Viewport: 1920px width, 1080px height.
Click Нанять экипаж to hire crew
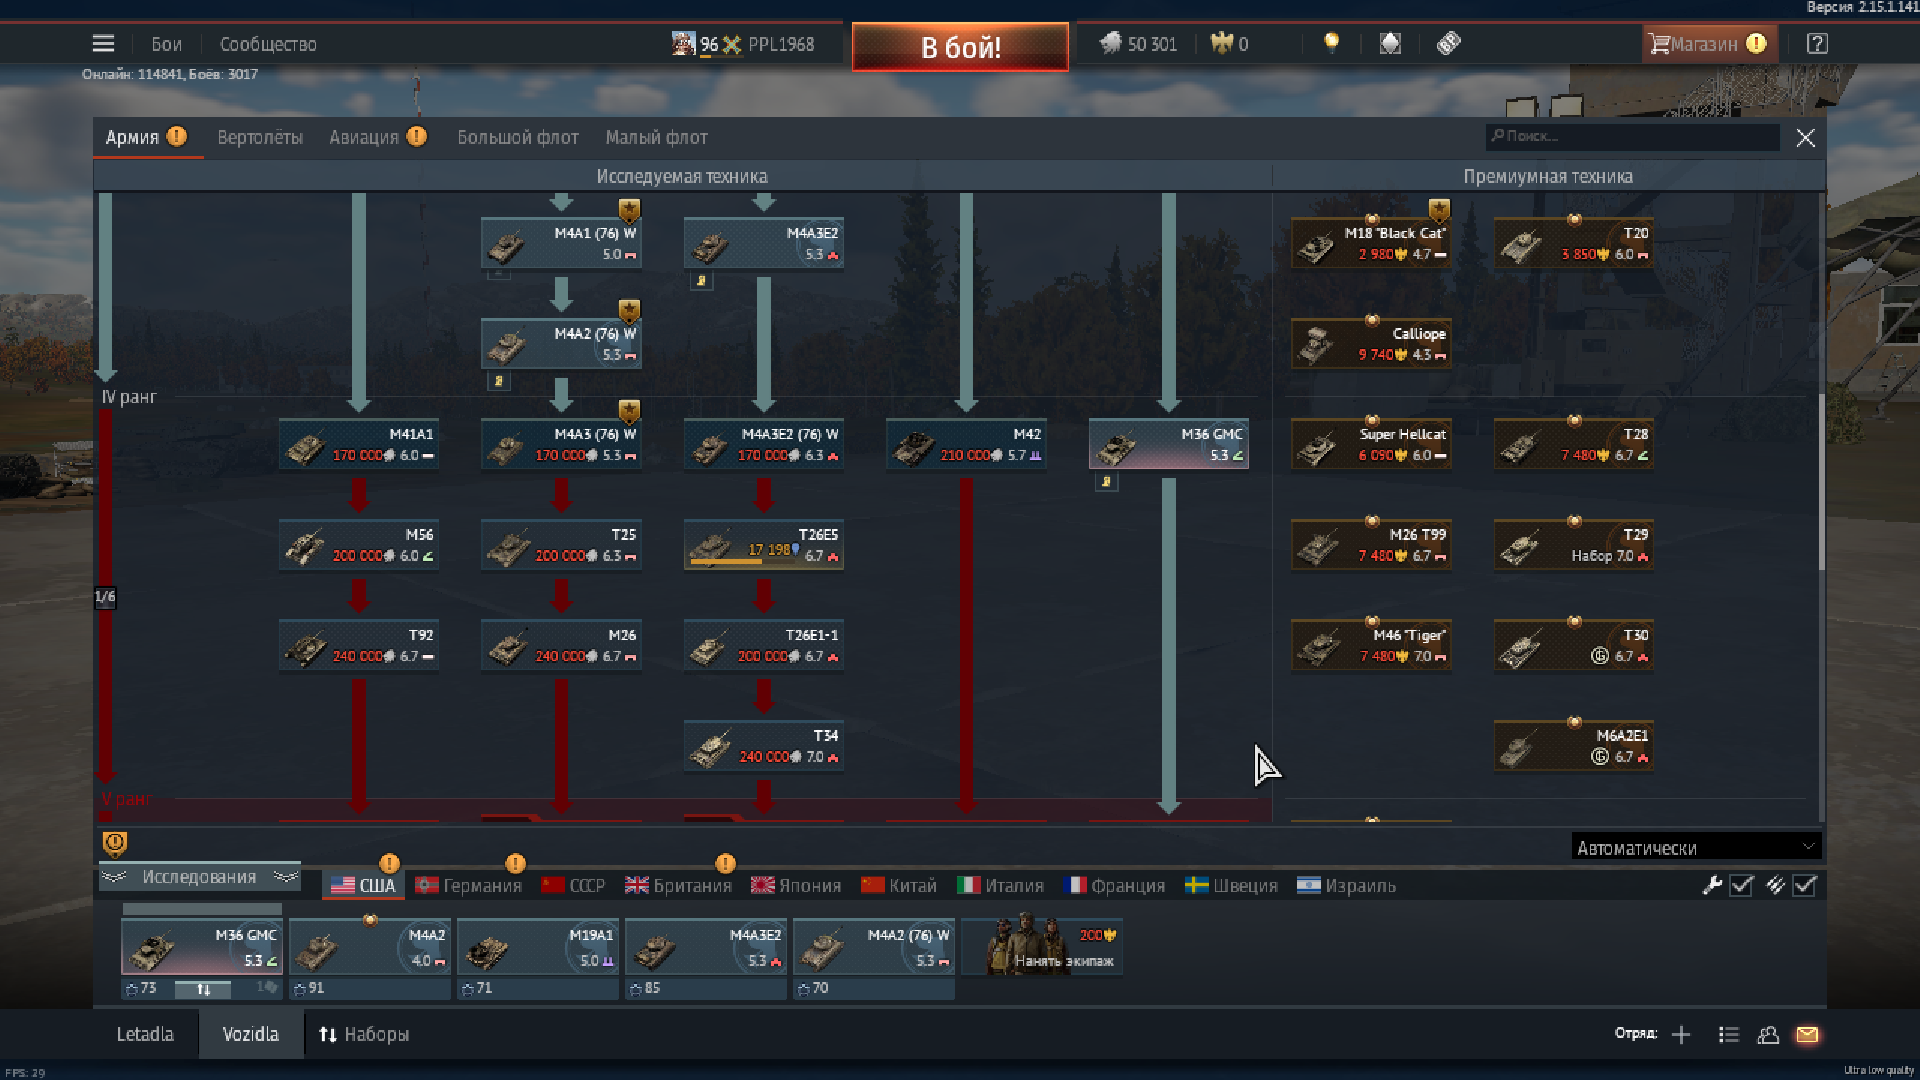pos(1042,947)
